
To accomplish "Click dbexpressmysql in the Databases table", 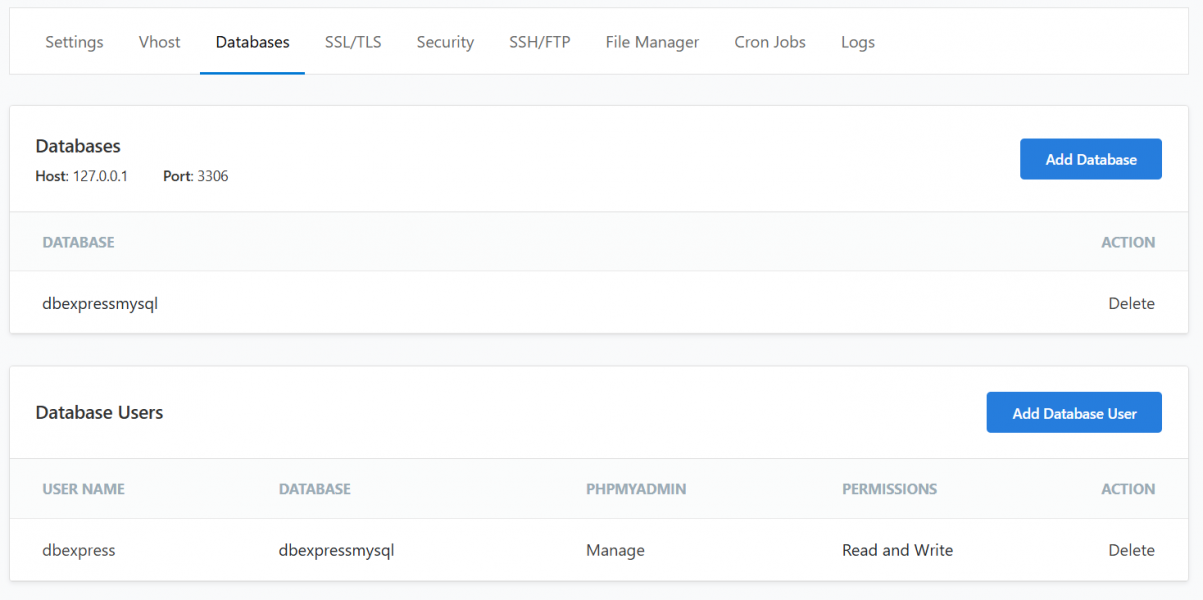I will [x=100, y=303].
